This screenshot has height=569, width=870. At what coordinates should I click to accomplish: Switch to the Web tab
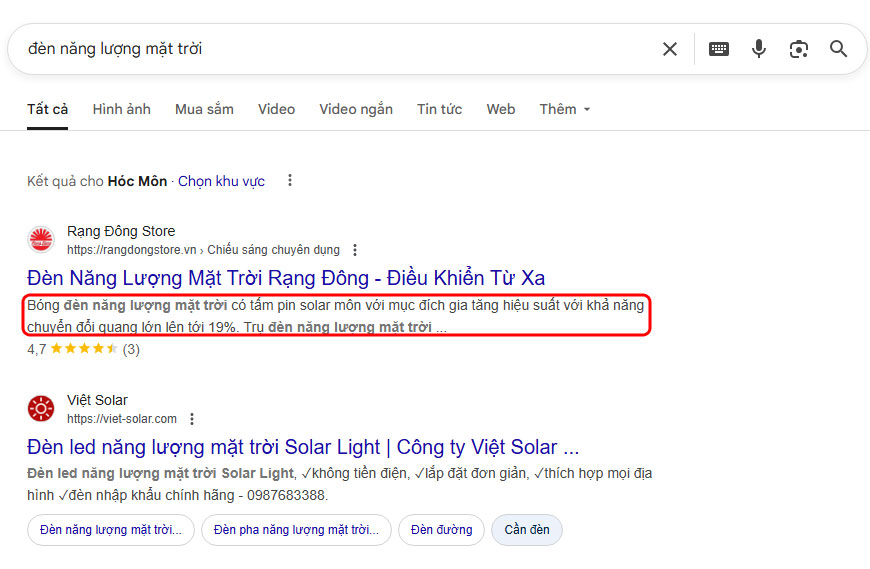coord(500,109)
